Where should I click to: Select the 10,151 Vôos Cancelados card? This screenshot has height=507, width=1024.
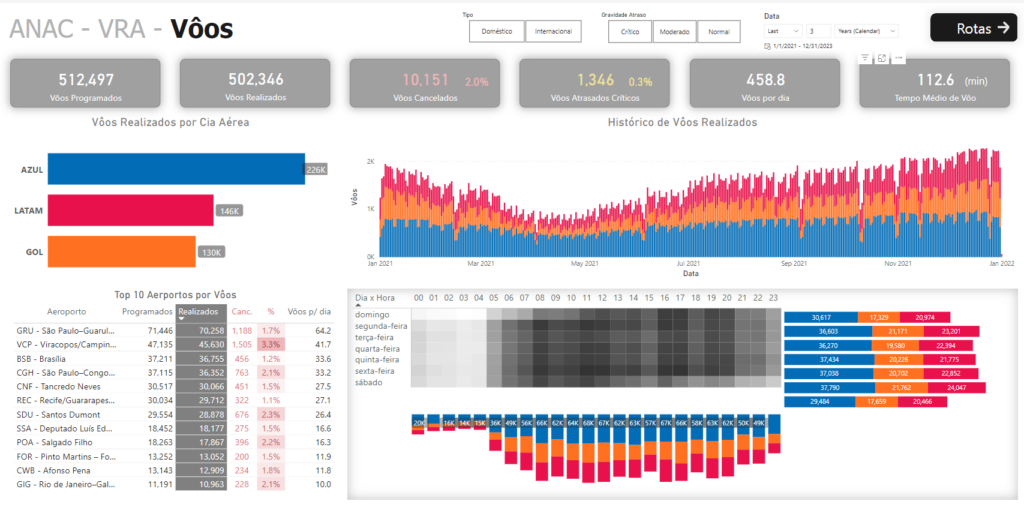pos(424,84)
